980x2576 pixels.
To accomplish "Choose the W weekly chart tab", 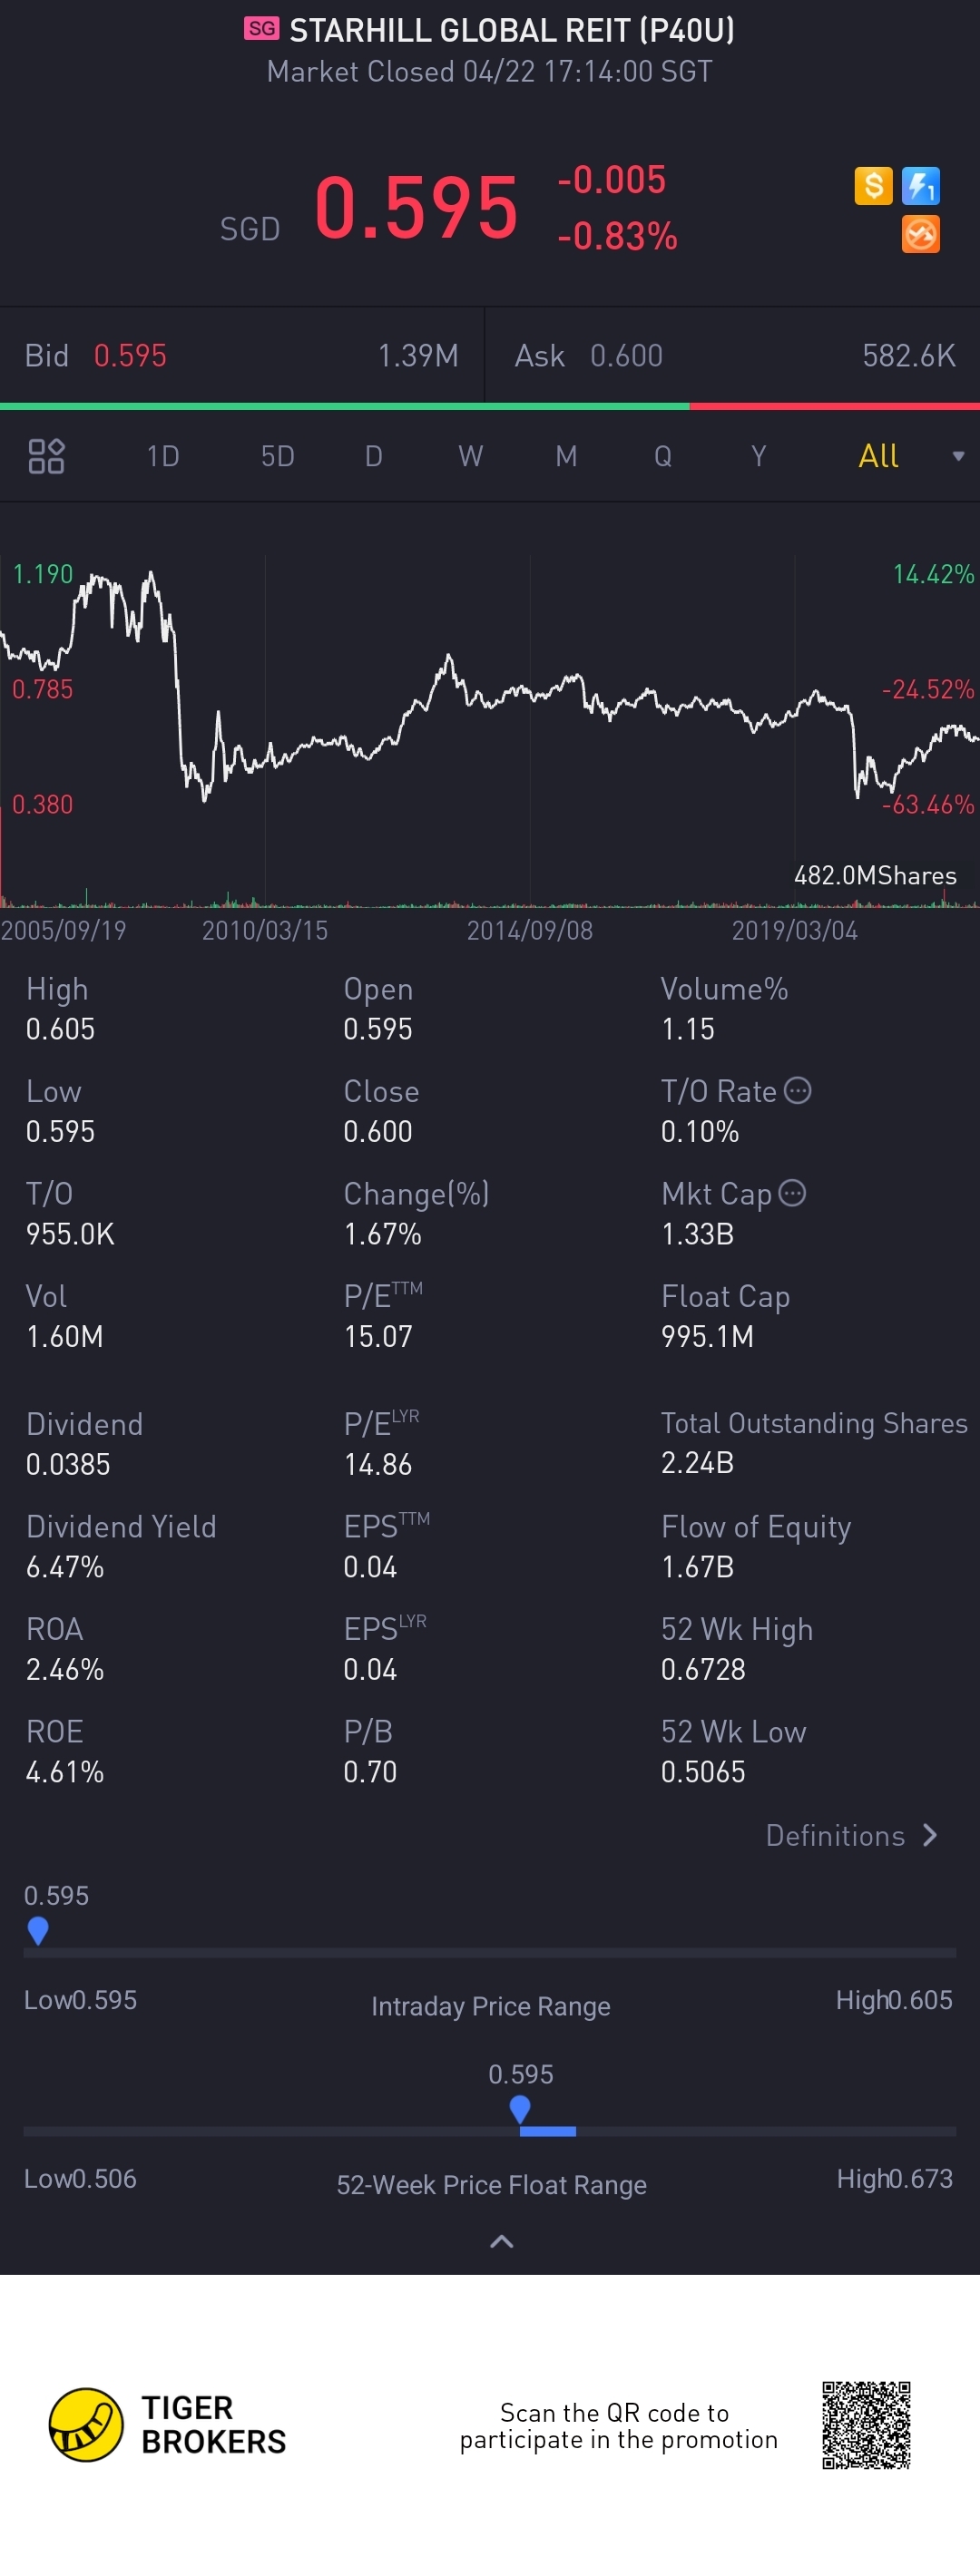I will (x=470, y=456).
